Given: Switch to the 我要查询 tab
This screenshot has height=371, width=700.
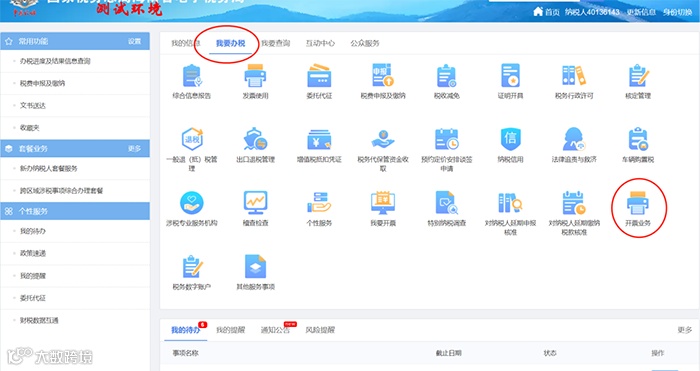Looking at the screenshot, I should tap(275, 43).
